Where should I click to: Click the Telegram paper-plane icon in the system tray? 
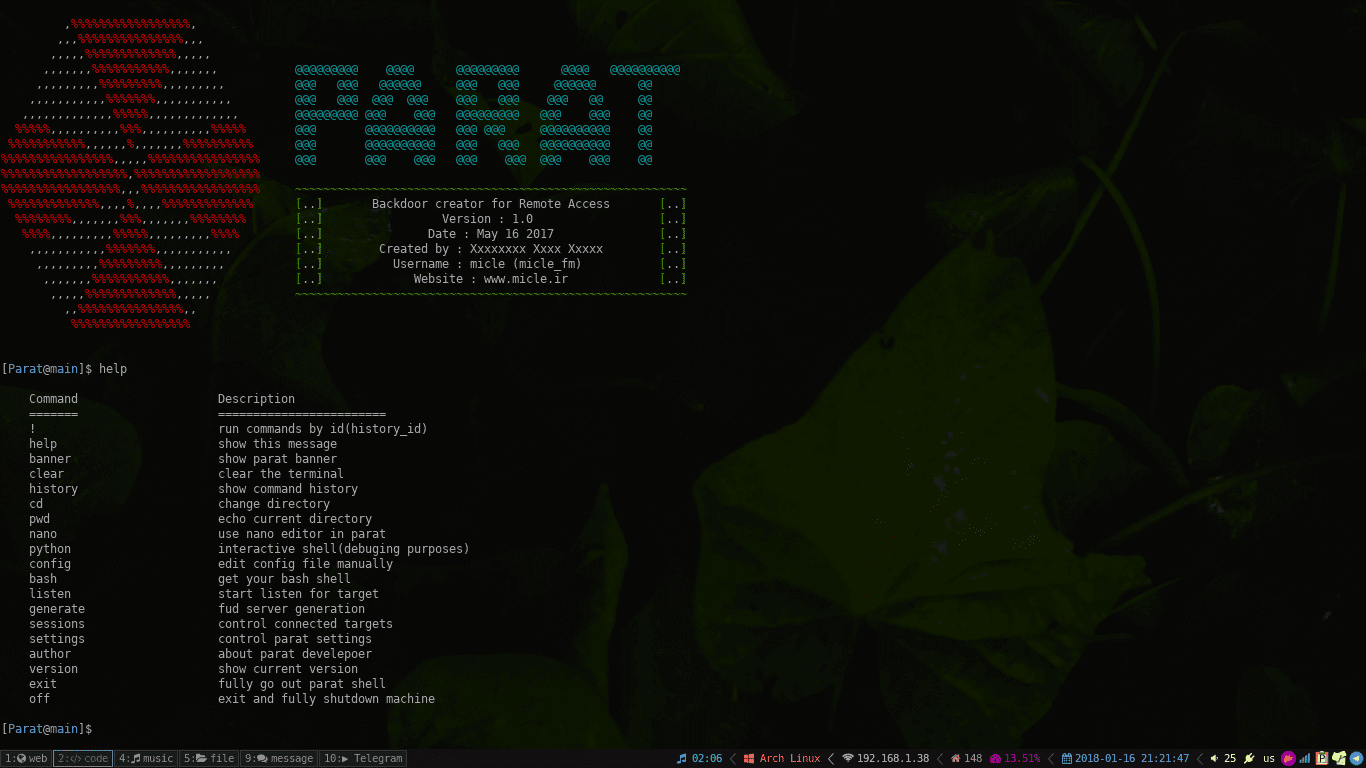(x=1357, y=758)
